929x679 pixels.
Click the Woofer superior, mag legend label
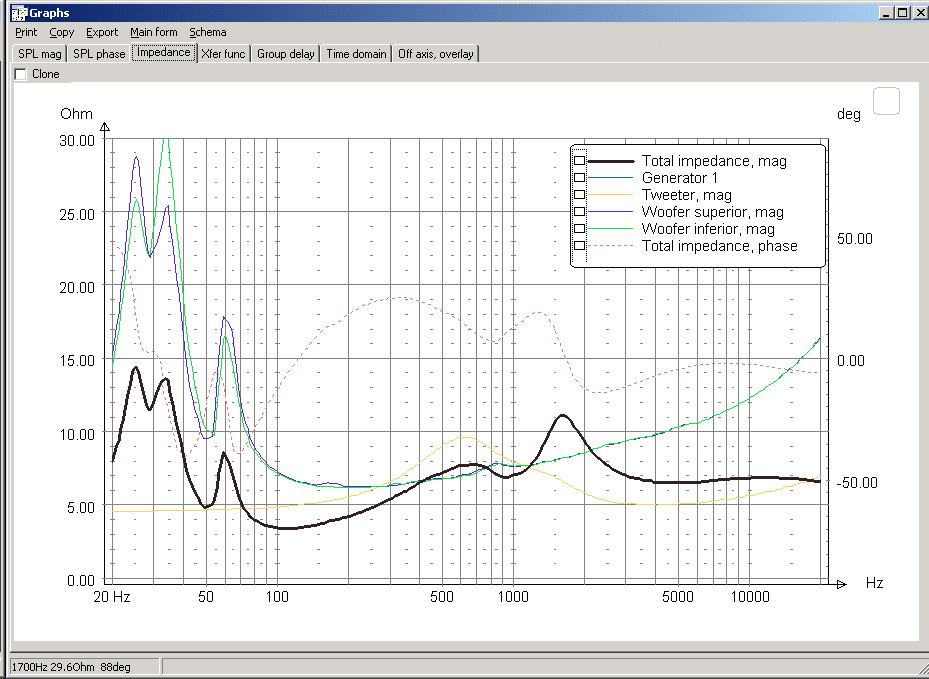pos(713,212)
